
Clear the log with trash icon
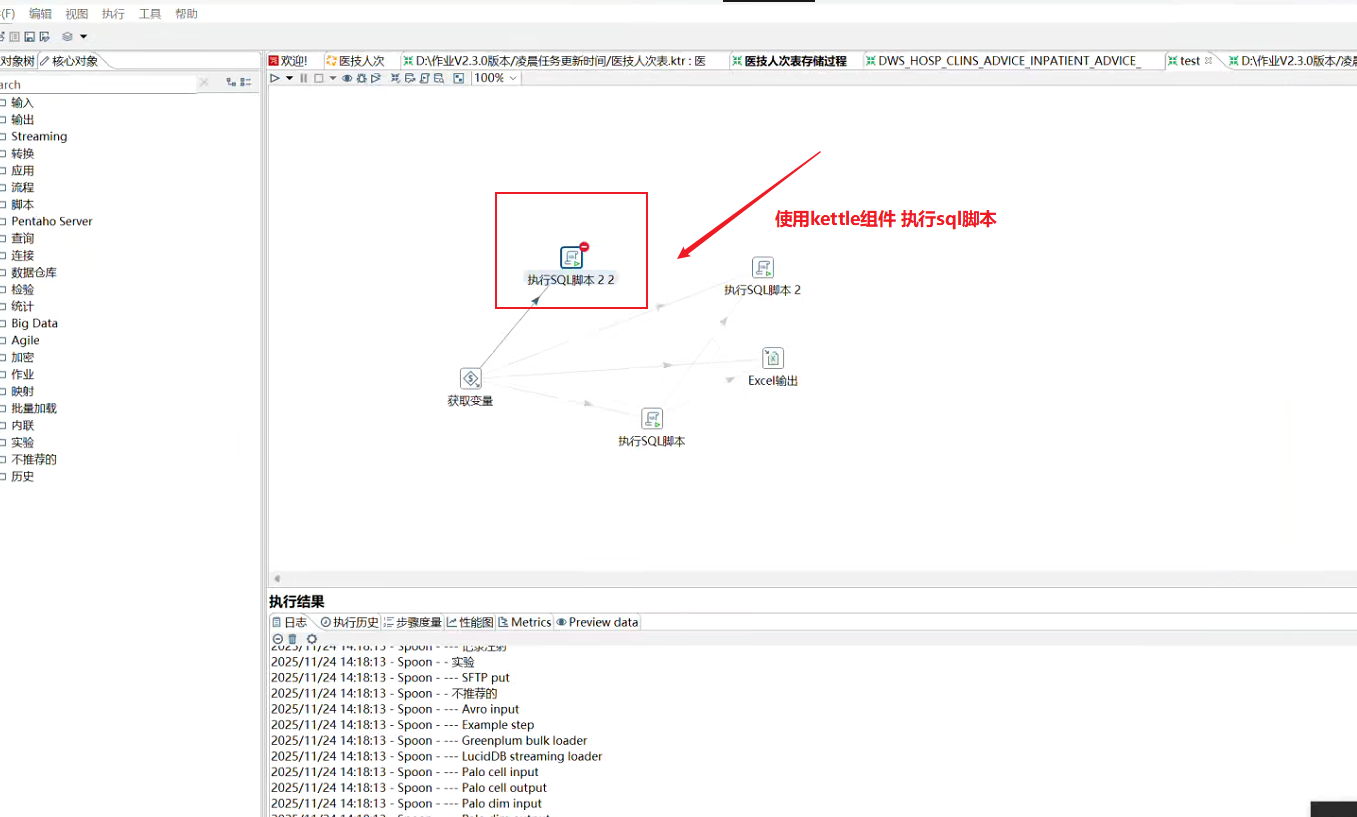click(x=293, y=639)
